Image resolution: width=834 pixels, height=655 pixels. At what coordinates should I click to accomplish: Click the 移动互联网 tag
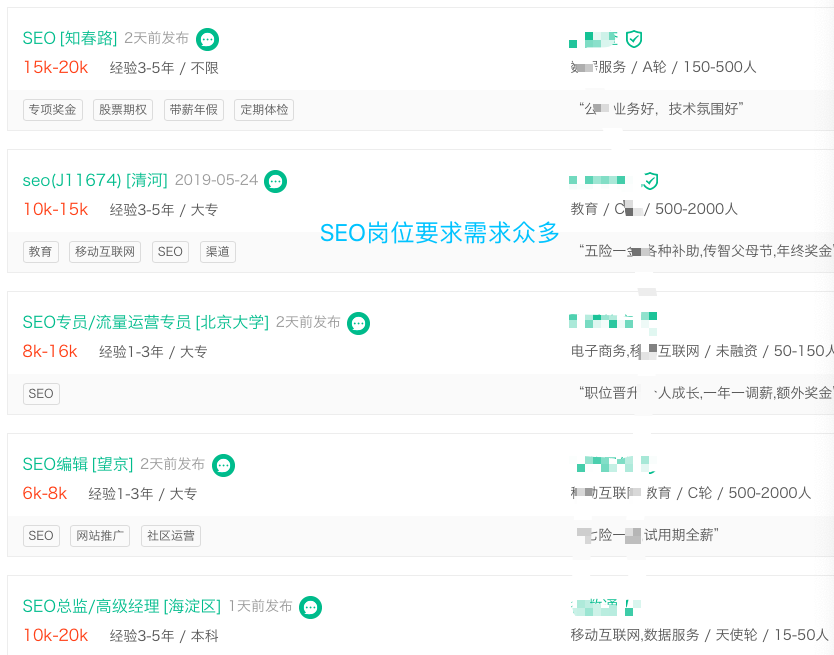pos(106,252)
